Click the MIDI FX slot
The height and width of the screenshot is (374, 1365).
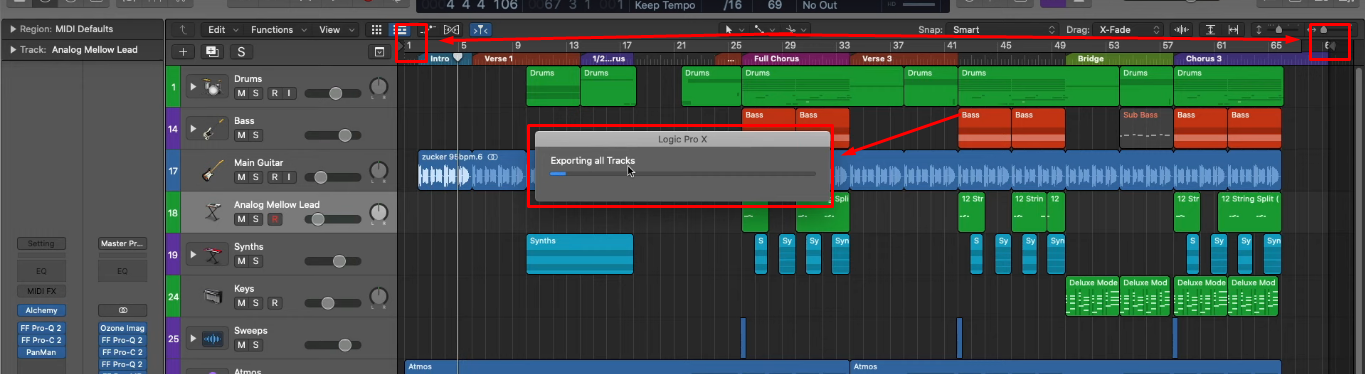click(x=42, y=291)
